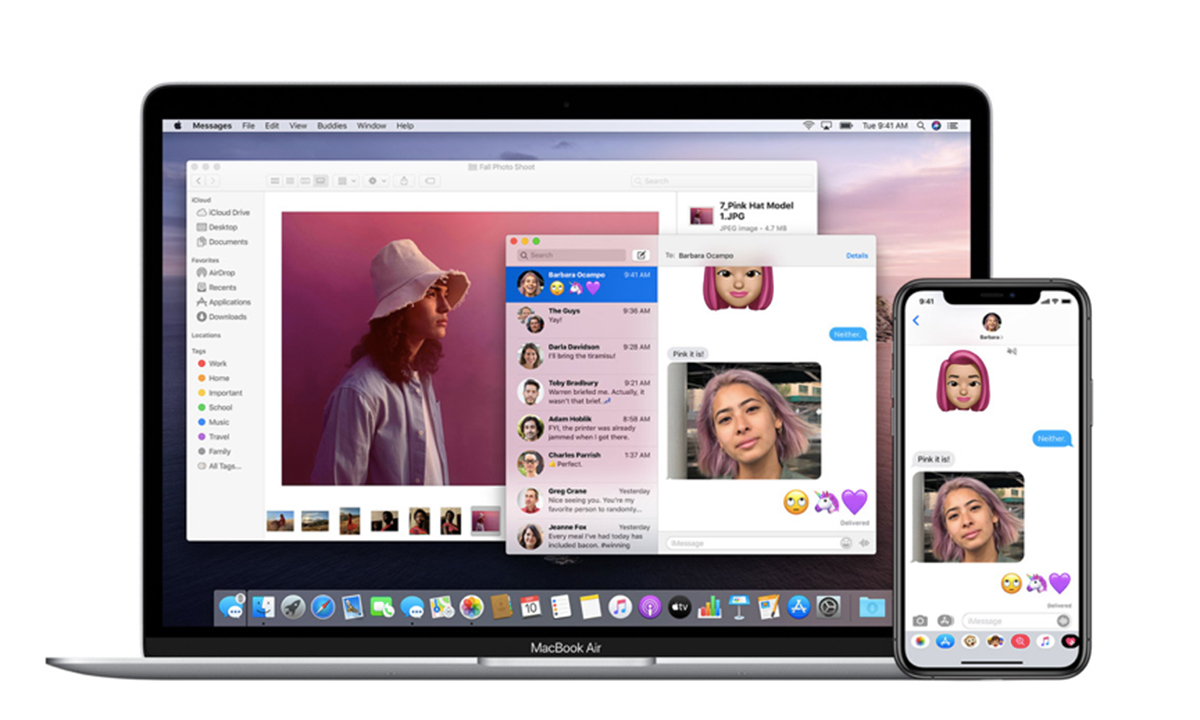The height and width of the screenshot is (720, 1200).
Task: Open Launchpad rocket icon in dock
Action: [293, 606]
